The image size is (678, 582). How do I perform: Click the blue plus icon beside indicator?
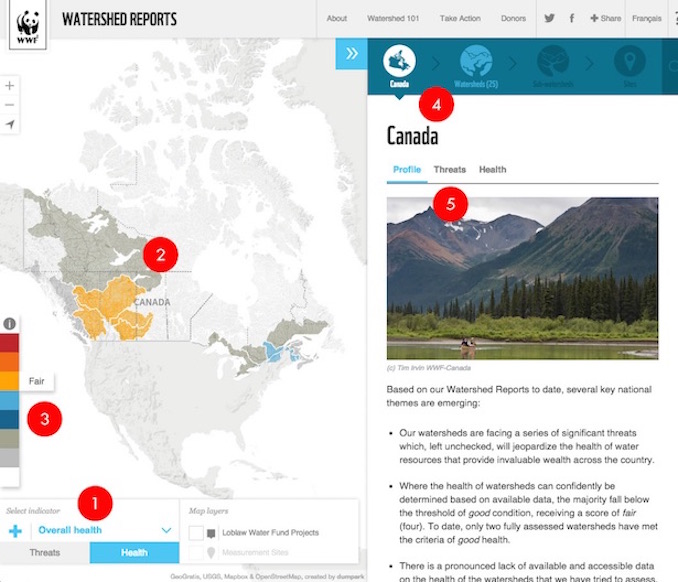pos(15,531)
